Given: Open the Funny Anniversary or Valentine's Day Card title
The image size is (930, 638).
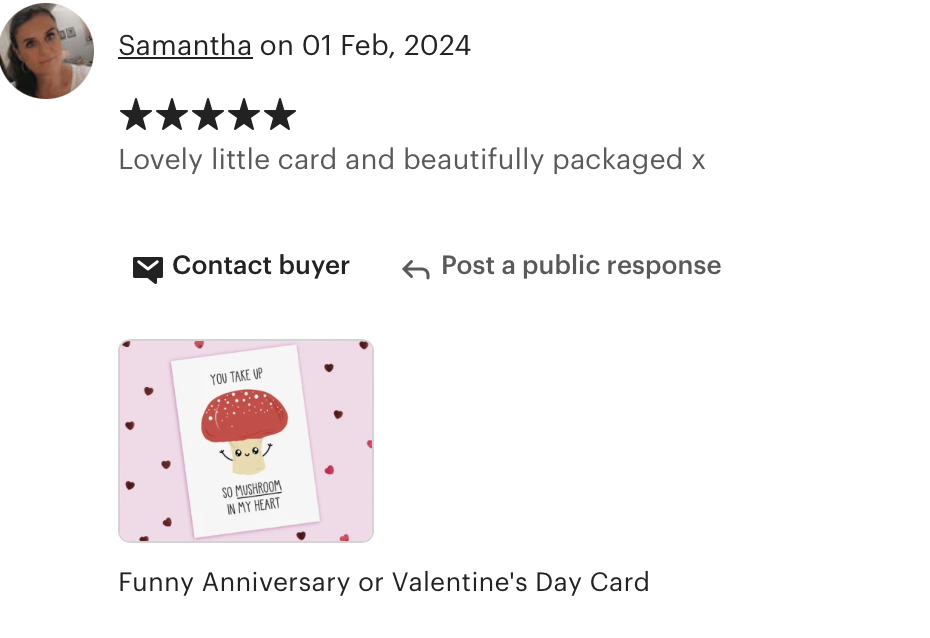Looking at the screenshot, I should click(x=384, y=582).
